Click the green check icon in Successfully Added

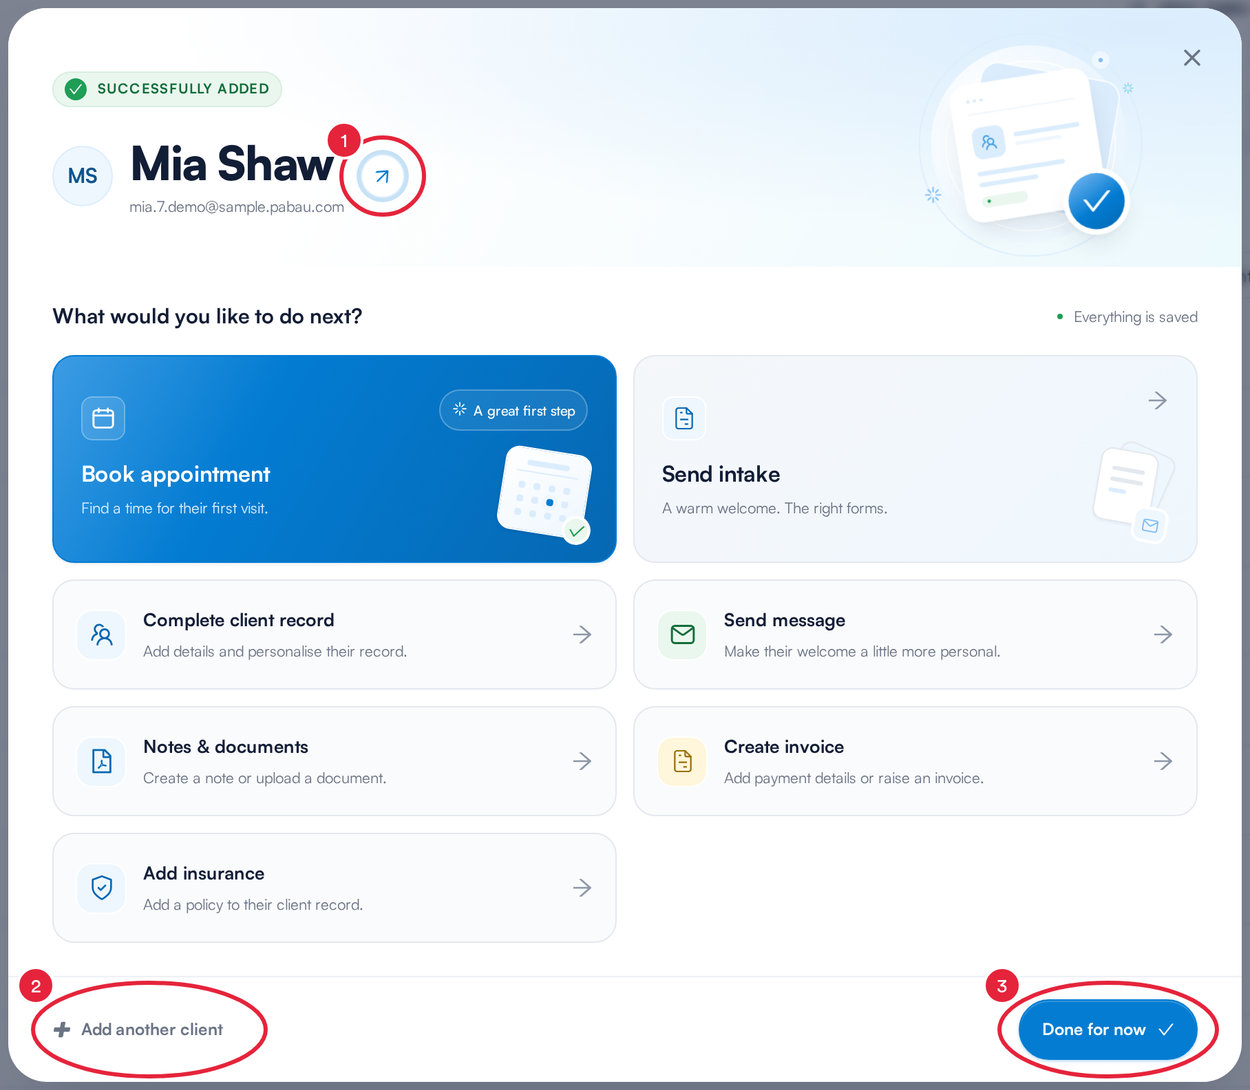[x=76, y=89]
